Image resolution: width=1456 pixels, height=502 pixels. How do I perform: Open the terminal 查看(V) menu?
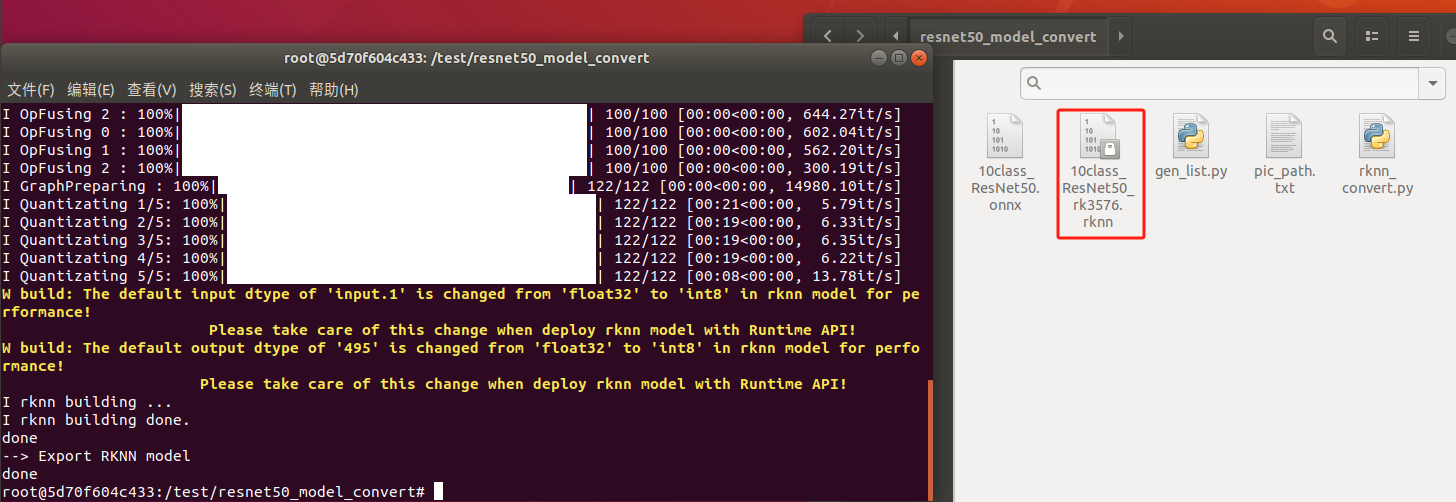[x=152, y=90]
